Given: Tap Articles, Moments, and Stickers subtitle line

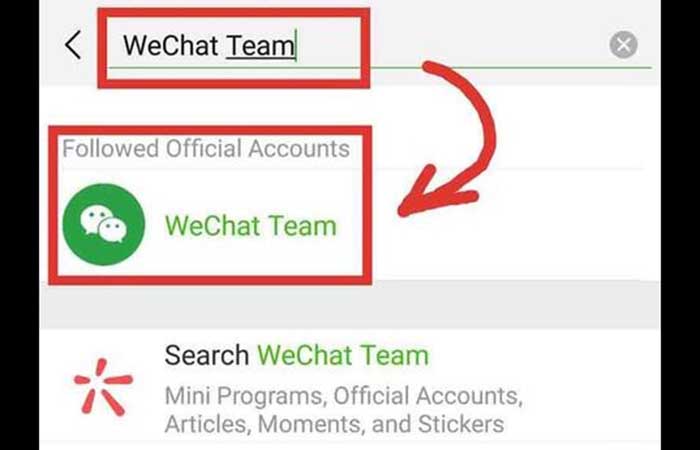Looking at the screenshot, I should pos(334,424).
